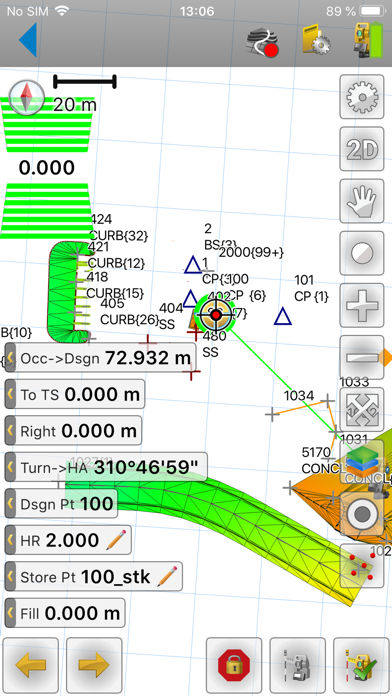Edit the HR 2.000 pencil icon
392x696 pixels.
(116, 540)
